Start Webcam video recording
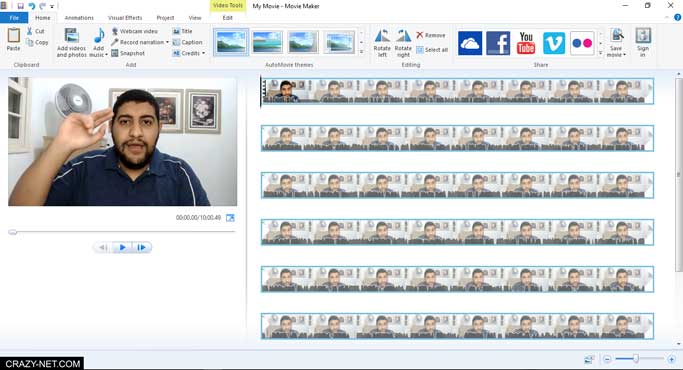Screen dimensions: 683x370 [135, 31]
